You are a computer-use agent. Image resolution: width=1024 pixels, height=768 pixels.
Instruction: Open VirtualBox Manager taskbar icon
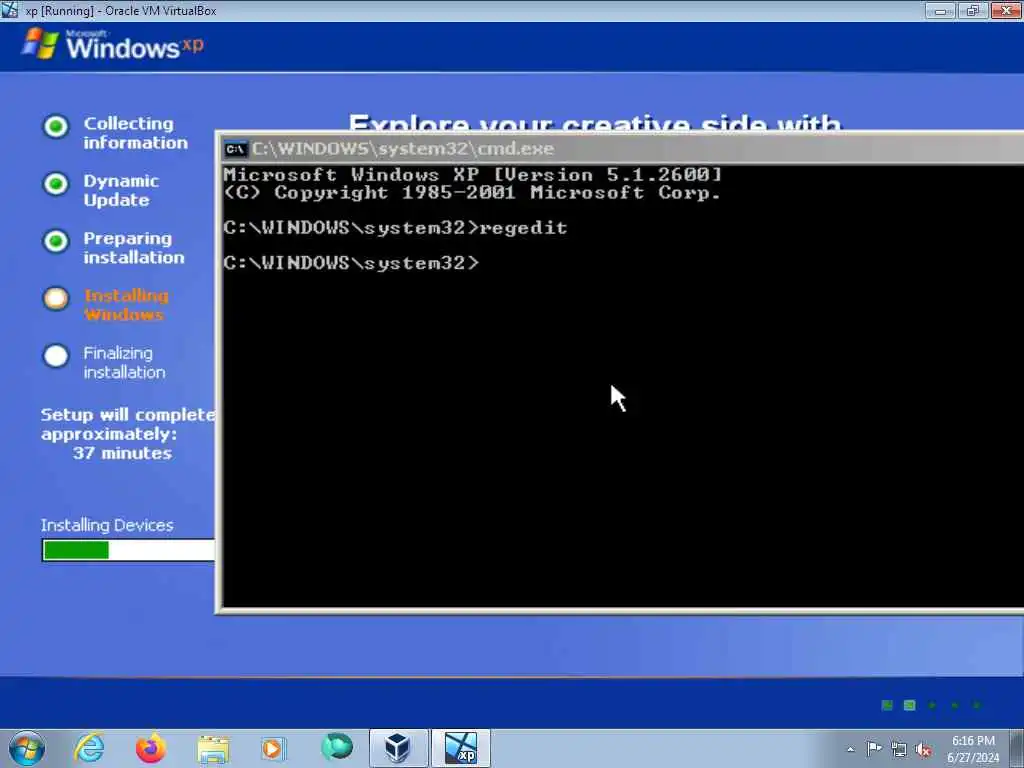click(x=398, y=748)
